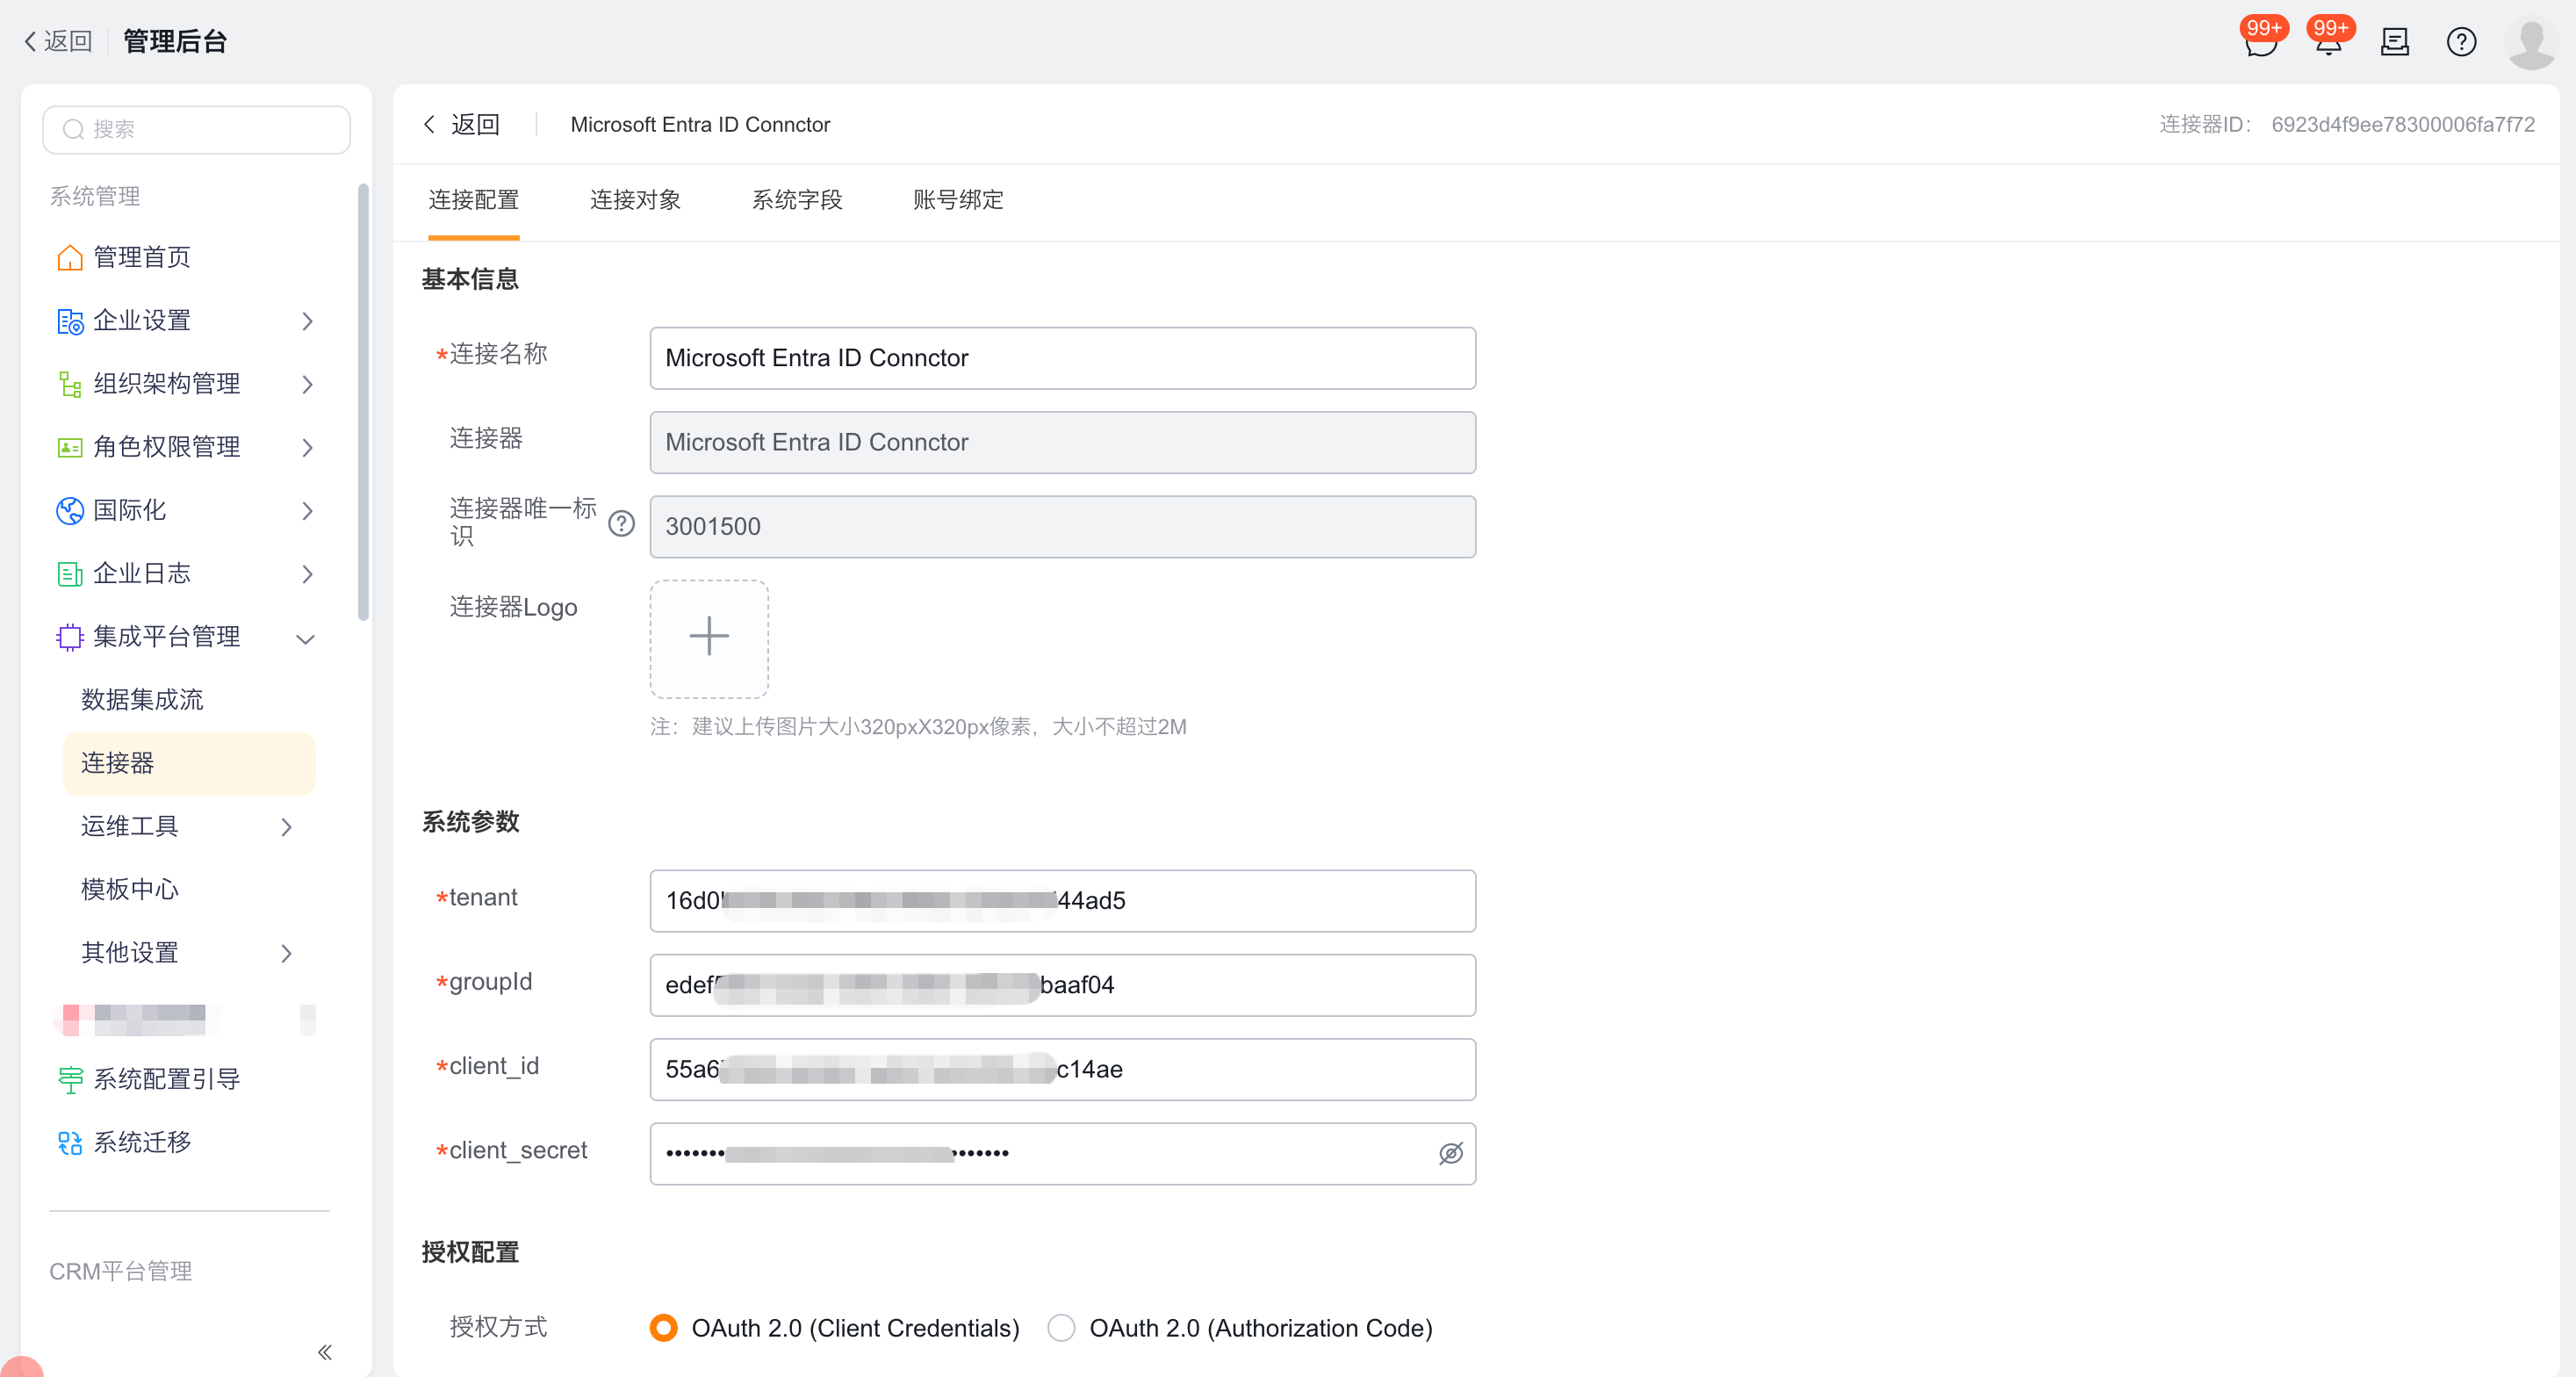Viewport: 2576px width, 1377px height.
Task: Click the task list icon in header
Action: (x=2394, y=42)
